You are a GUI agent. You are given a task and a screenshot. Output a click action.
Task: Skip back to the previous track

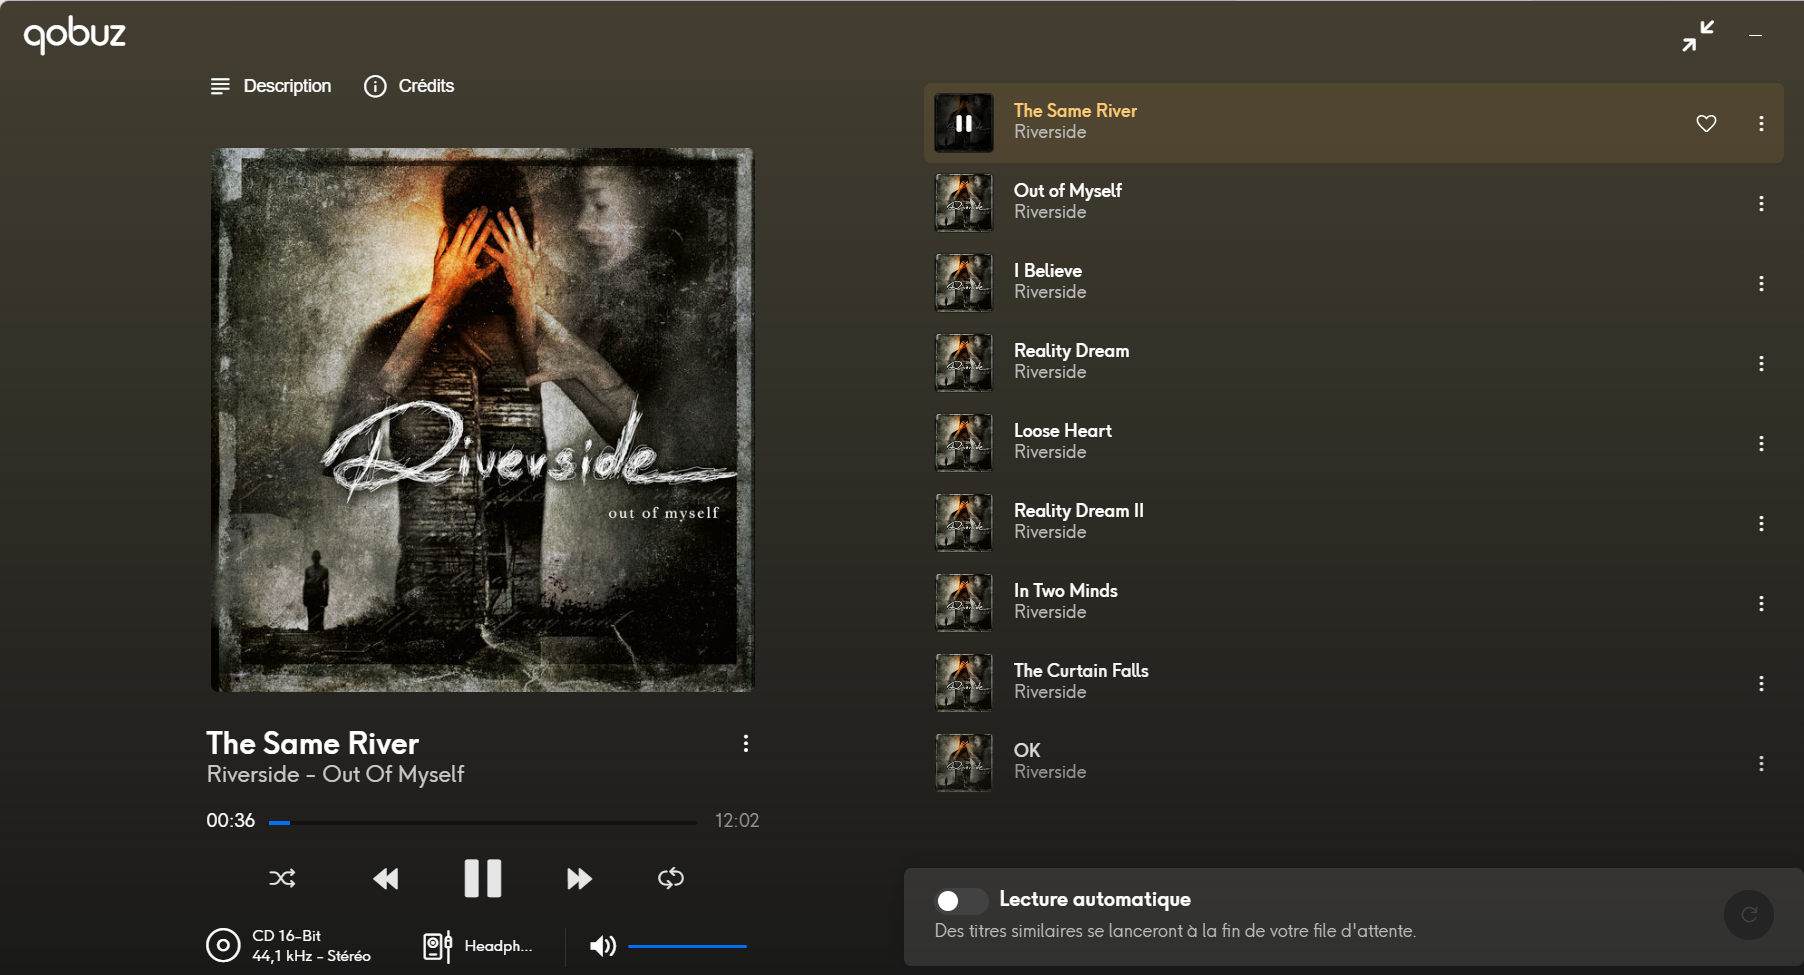click(385, 878)
